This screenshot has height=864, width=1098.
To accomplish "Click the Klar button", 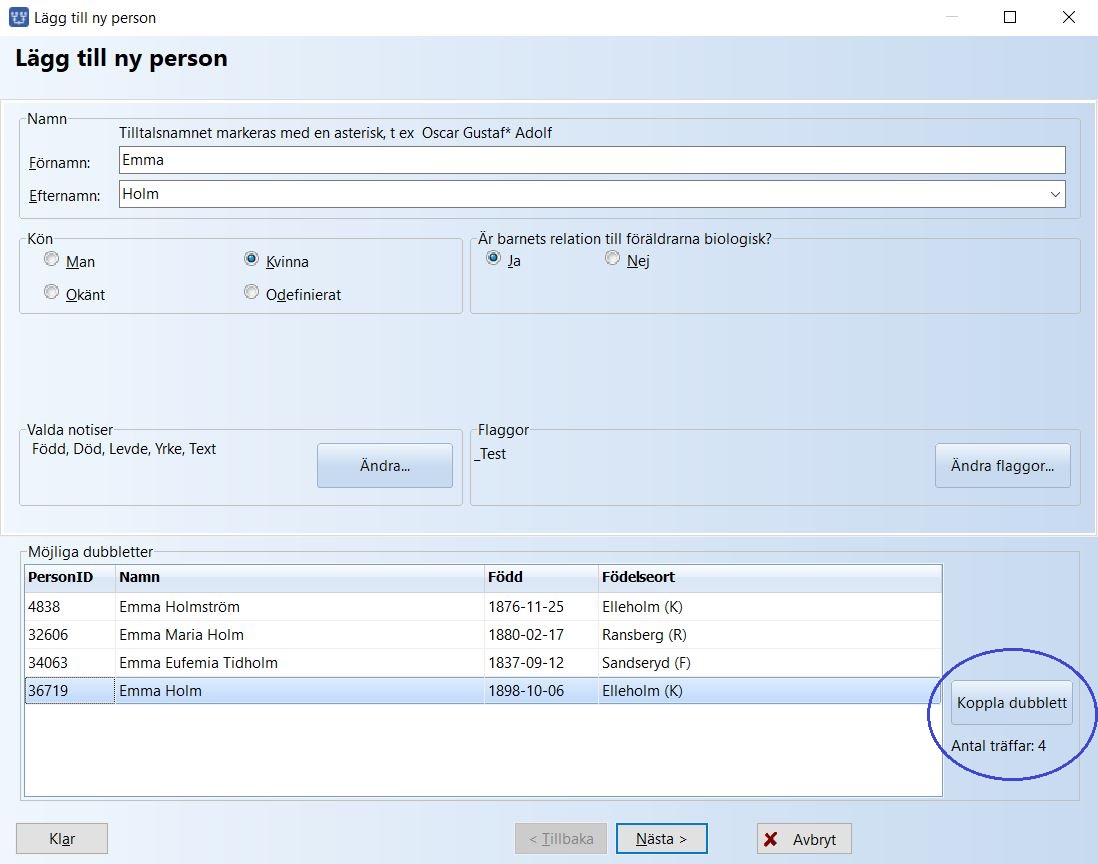I will click(x=62, y=839).
